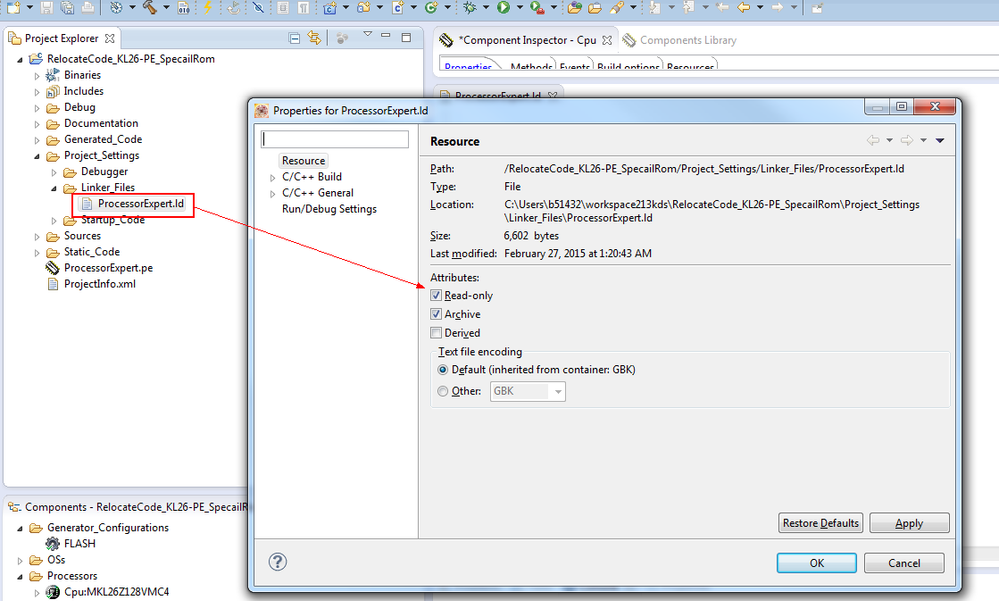Screen dimensions: 999x601
Task: Click the Save All toolbar icon
Action: click(x=67, y=8)
